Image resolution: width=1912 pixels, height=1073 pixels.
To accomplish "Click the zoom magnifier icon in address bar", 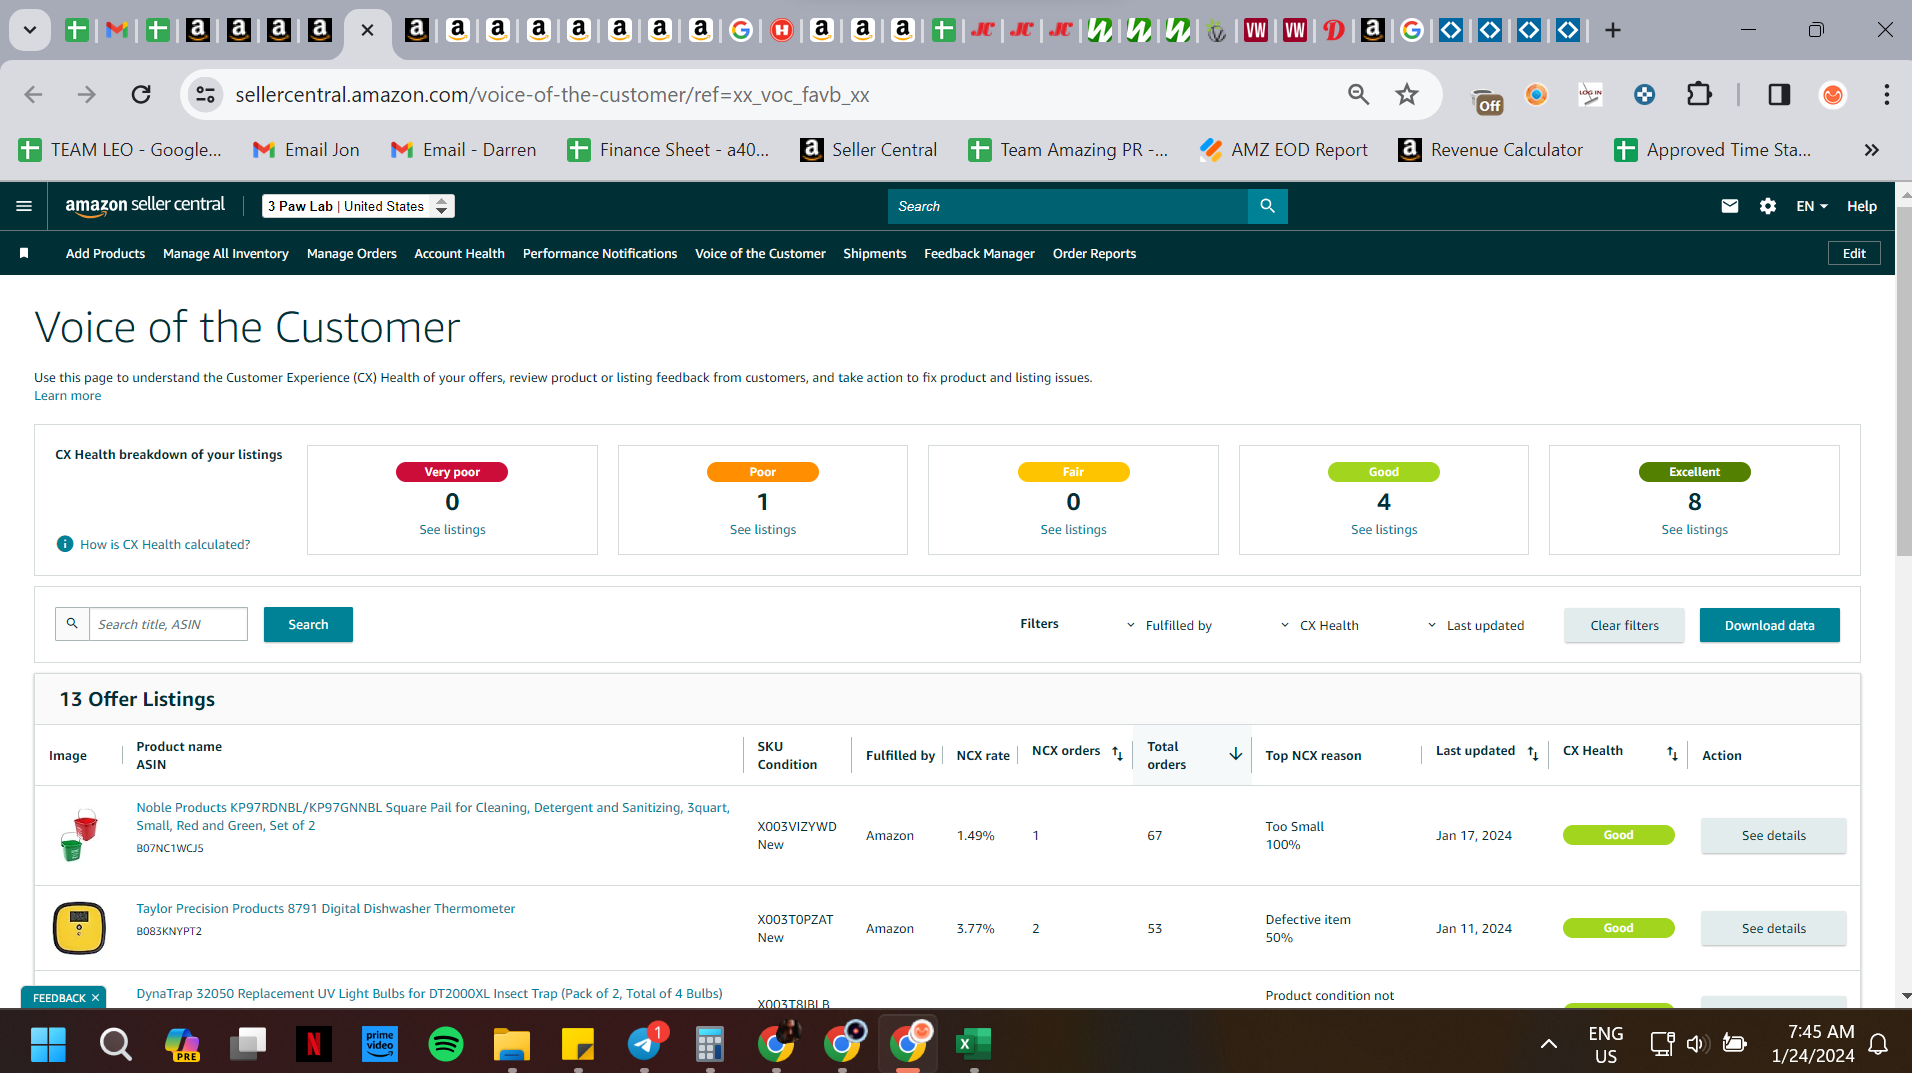I will point(1358,95).
